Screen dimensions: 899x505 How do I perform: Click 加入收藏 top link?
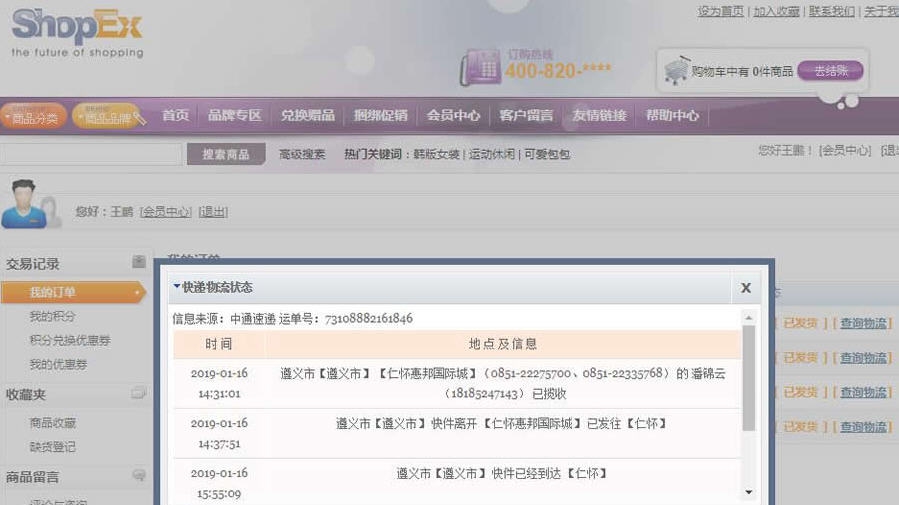point(776,11)
